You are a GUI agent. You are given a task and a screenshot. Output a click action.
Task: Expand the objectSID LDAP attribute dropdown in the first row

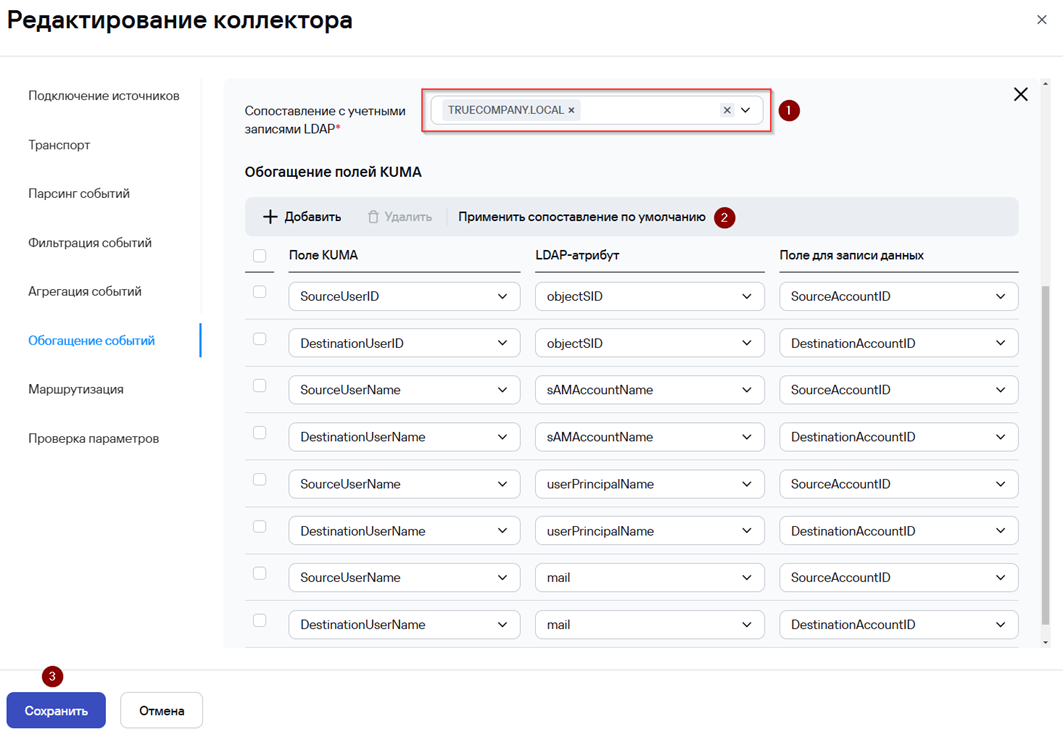point(649,296)
